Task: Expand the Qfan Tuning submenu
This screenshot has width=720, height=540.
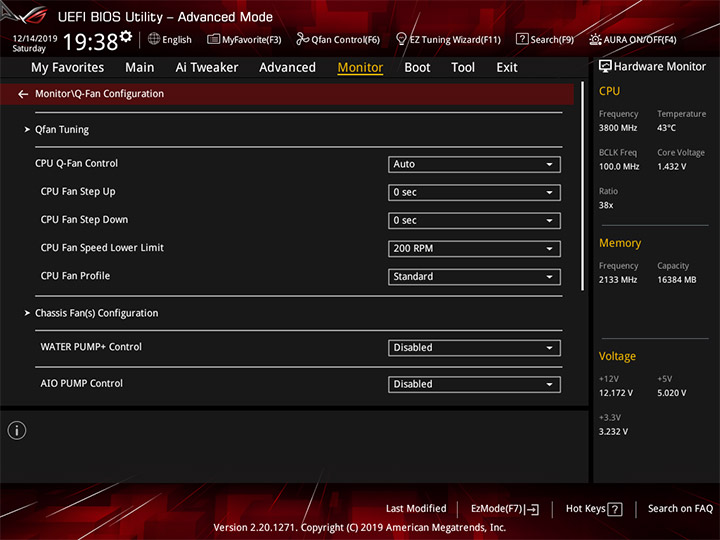Action: pyautogui.click(x=62, y=129)
